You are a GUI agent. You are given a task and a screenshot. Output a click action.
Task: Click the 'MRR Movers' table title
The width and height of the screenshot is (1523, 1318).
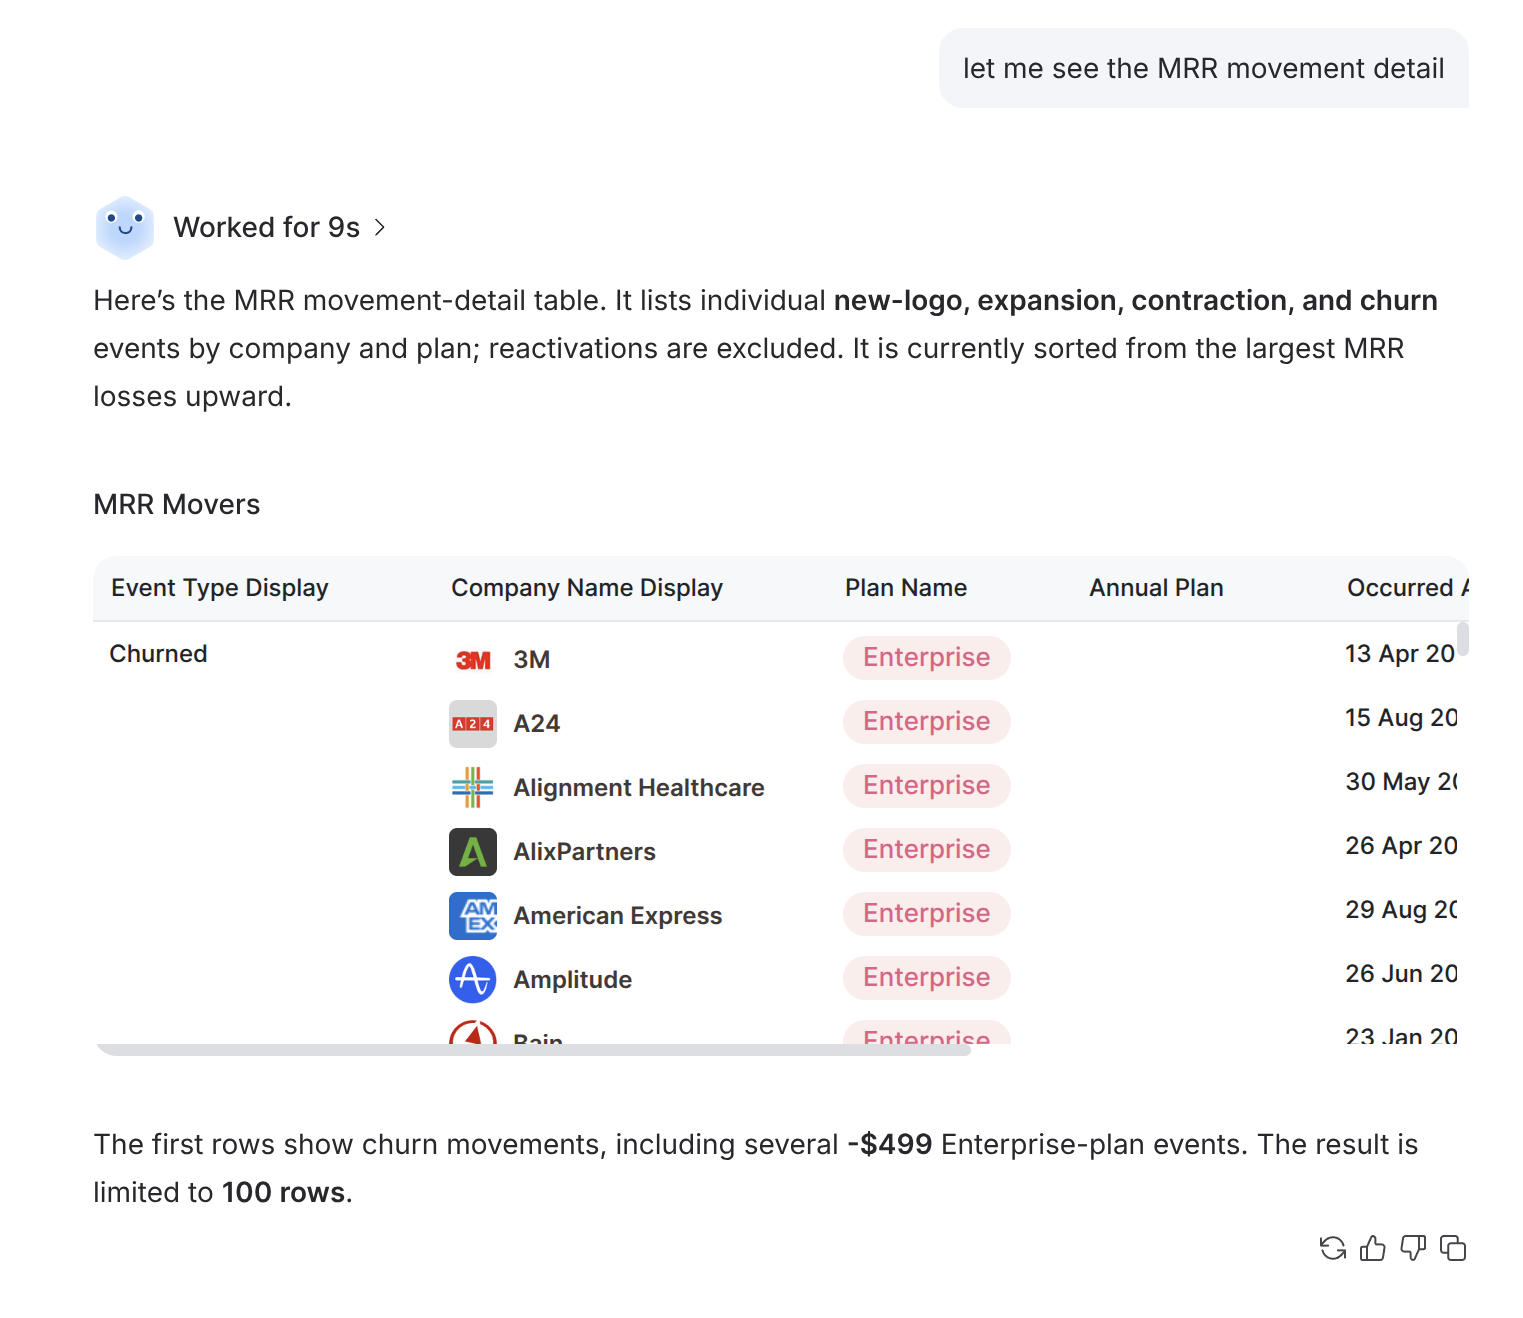click(x=177, y=505)
